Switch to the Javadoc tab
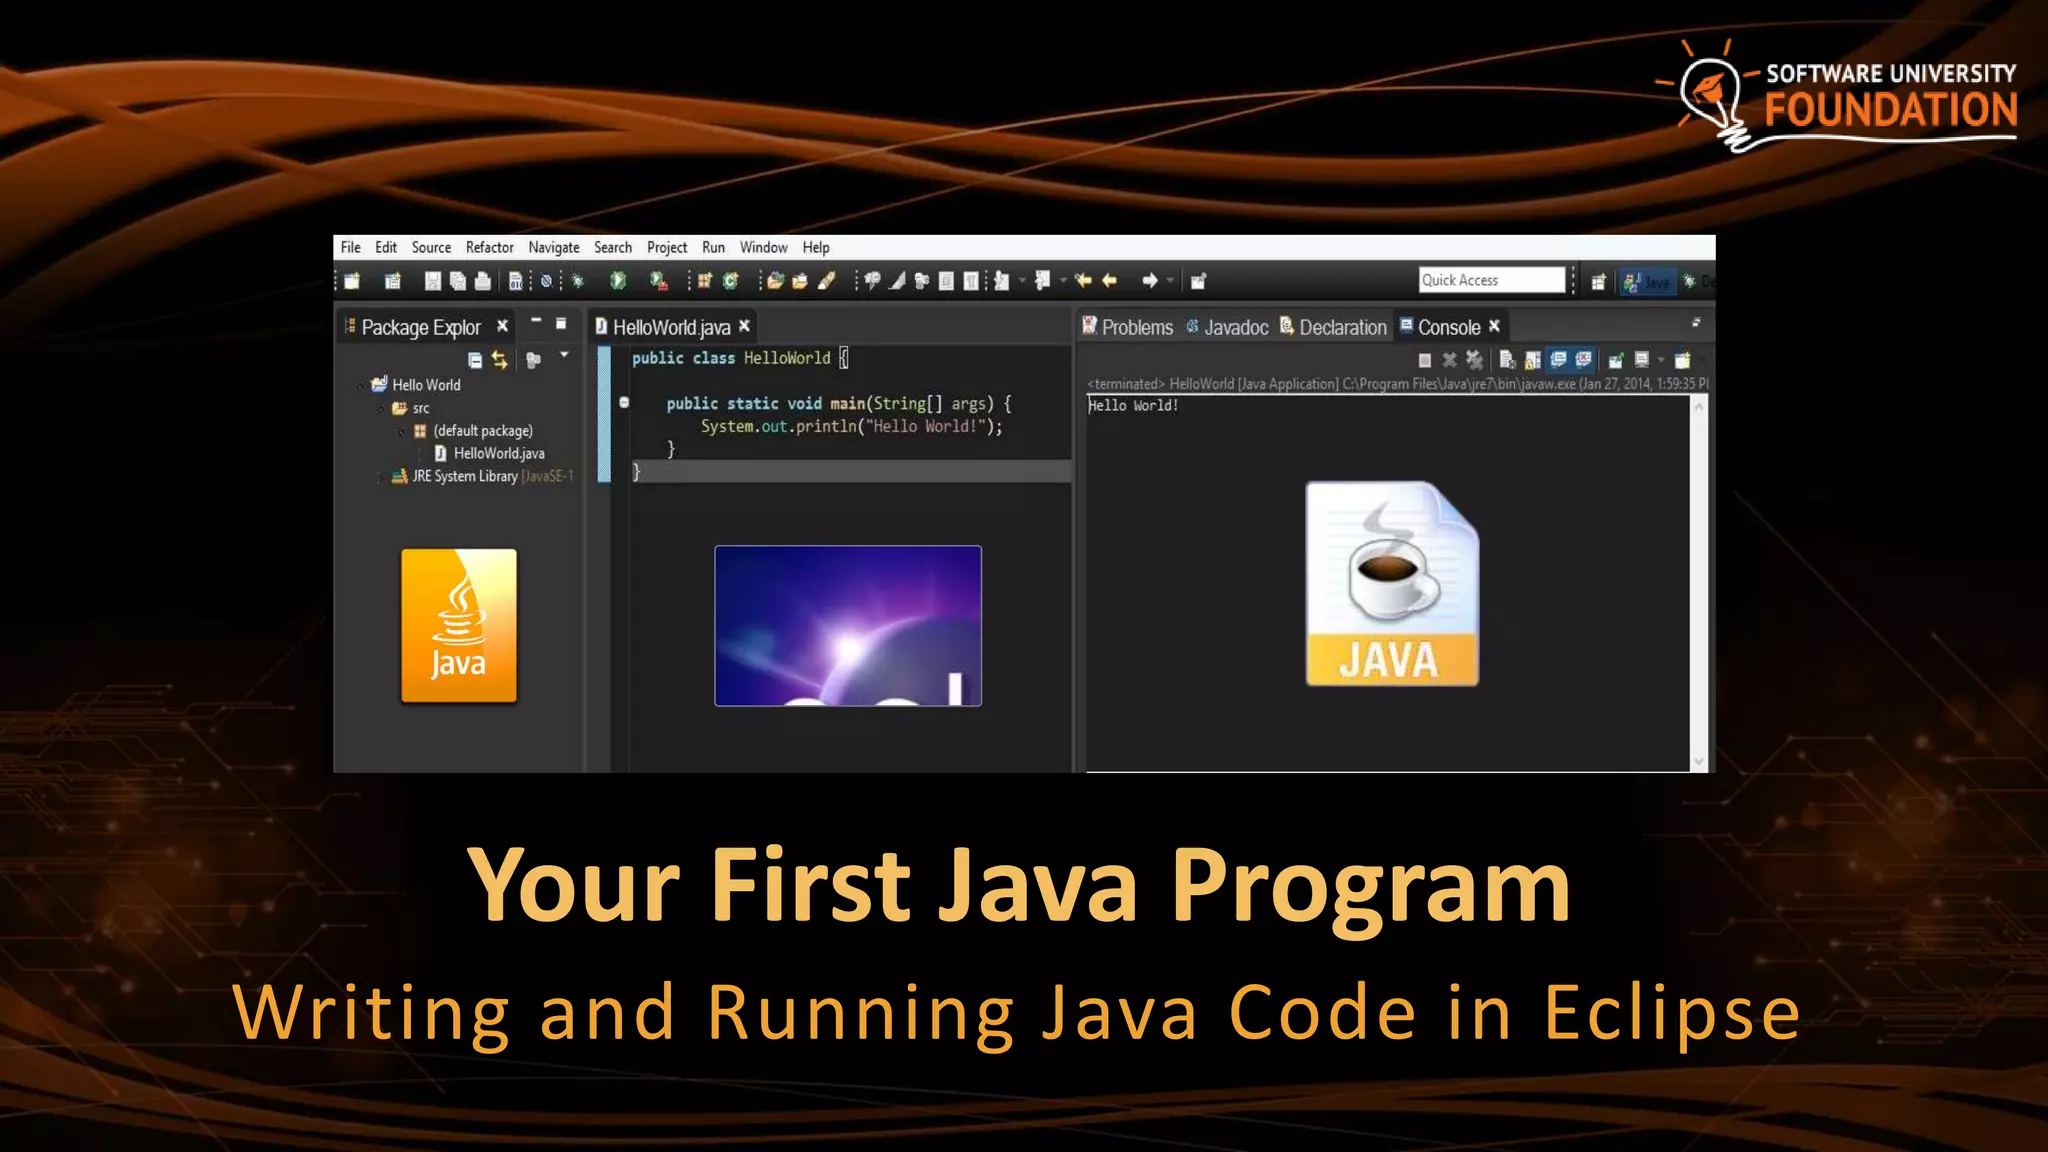 click(x=1227, y=327)
